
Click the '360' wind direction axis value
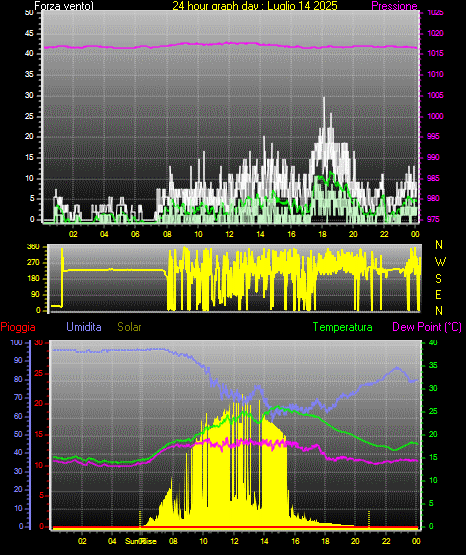coord(34,247)
